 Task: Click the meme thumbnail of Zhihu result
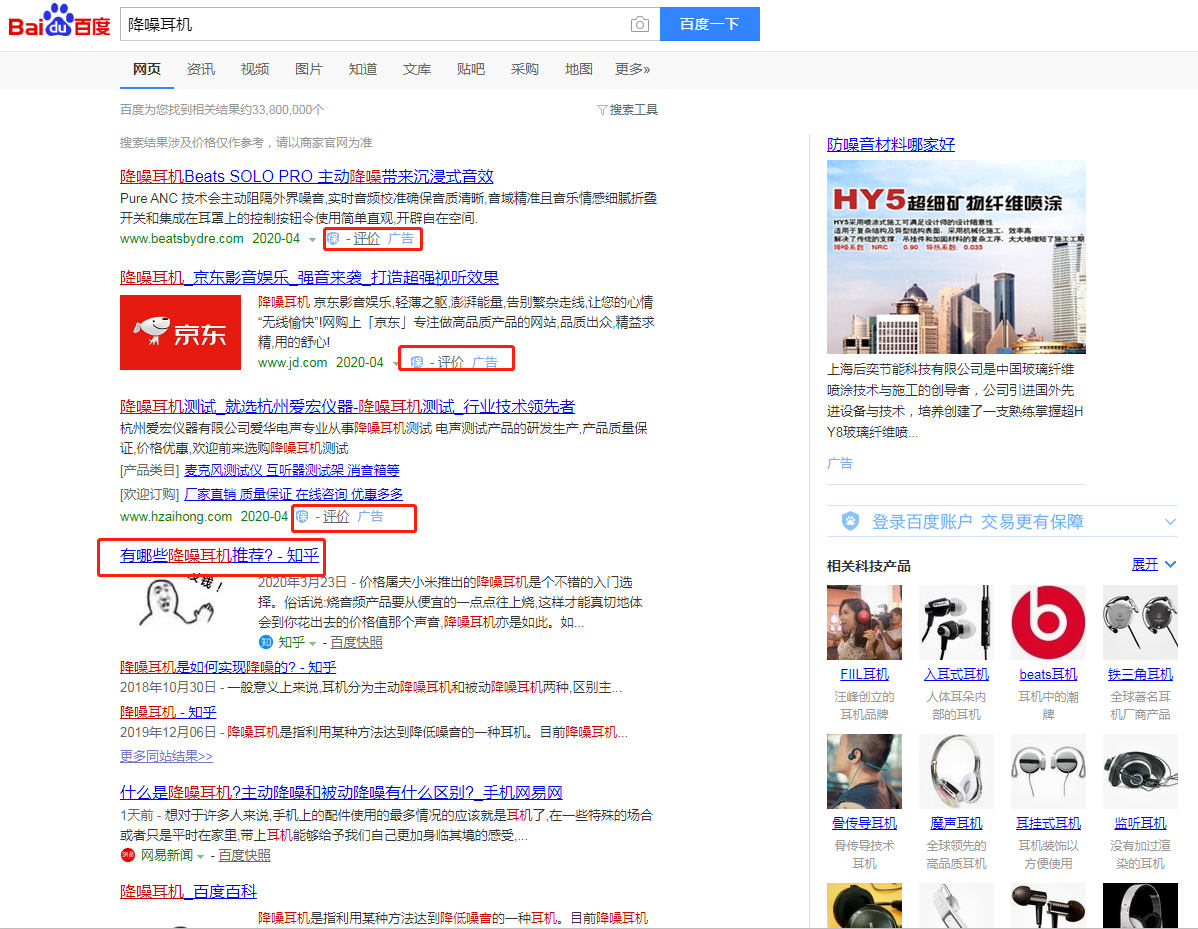point(180,602)
